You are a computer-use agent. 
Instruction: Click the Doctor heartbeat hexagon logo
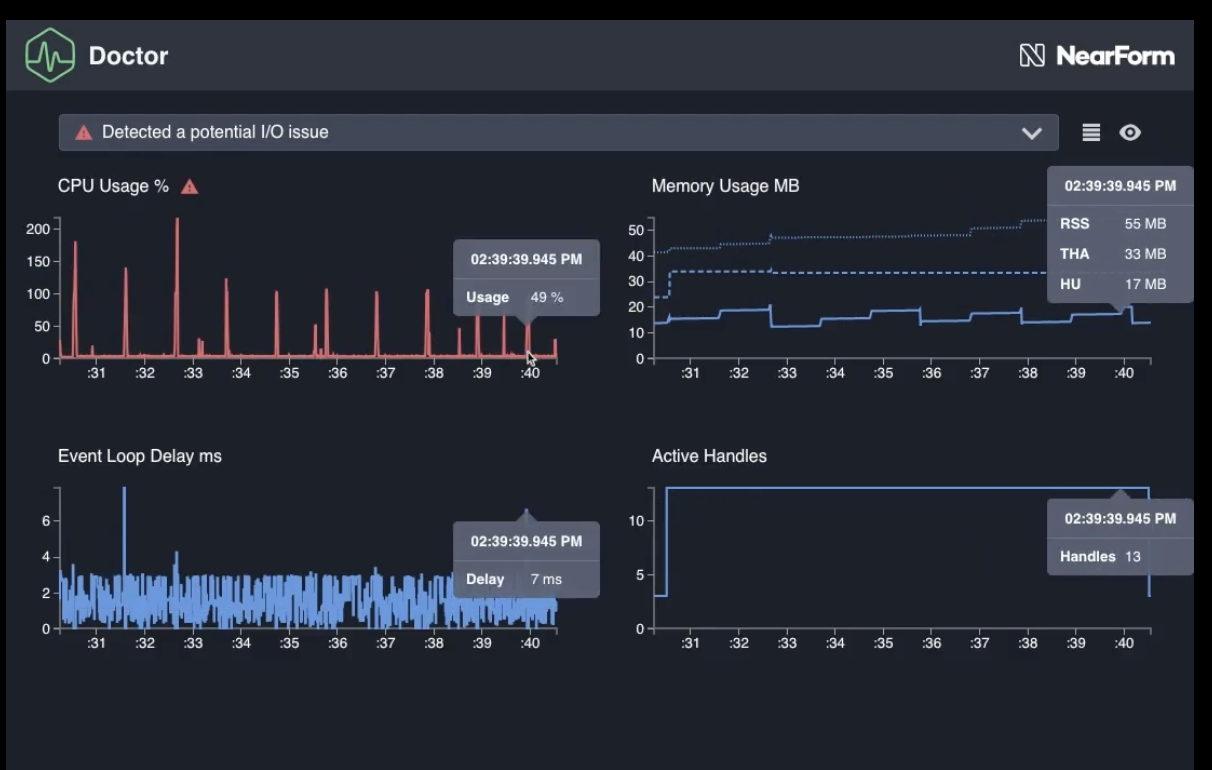coord(50,55)
